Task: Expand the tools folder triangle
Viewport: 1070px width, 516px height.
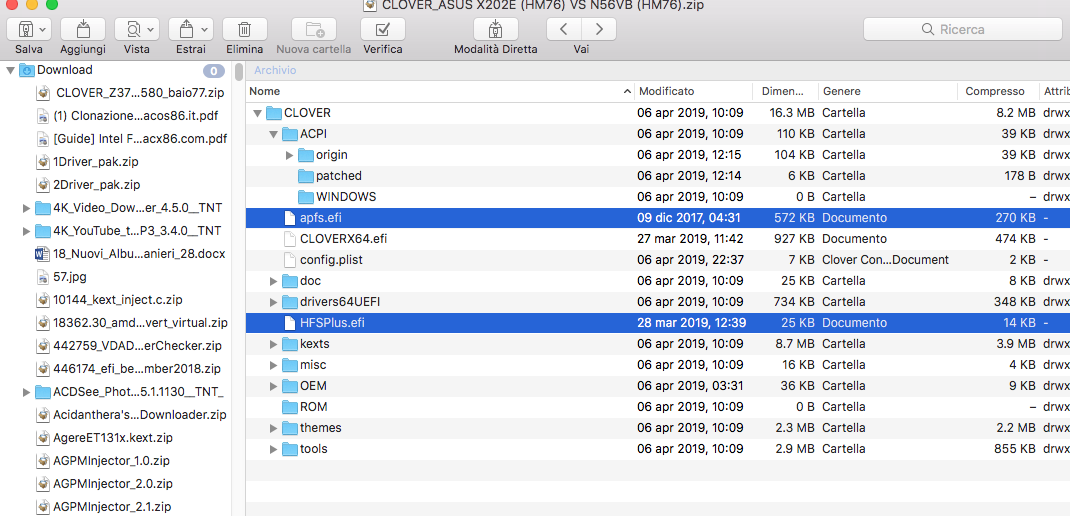Action: pos(274,449)
